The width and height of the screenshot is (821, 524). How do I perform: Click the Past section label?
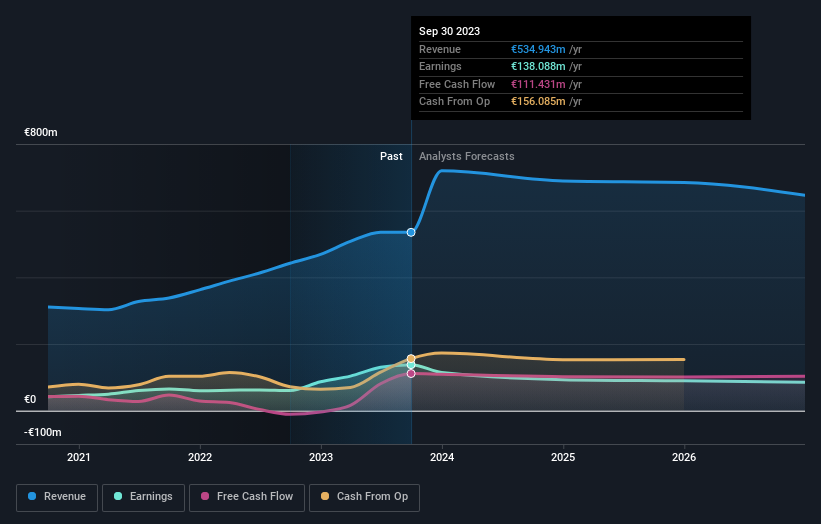(x=391, y=156)
